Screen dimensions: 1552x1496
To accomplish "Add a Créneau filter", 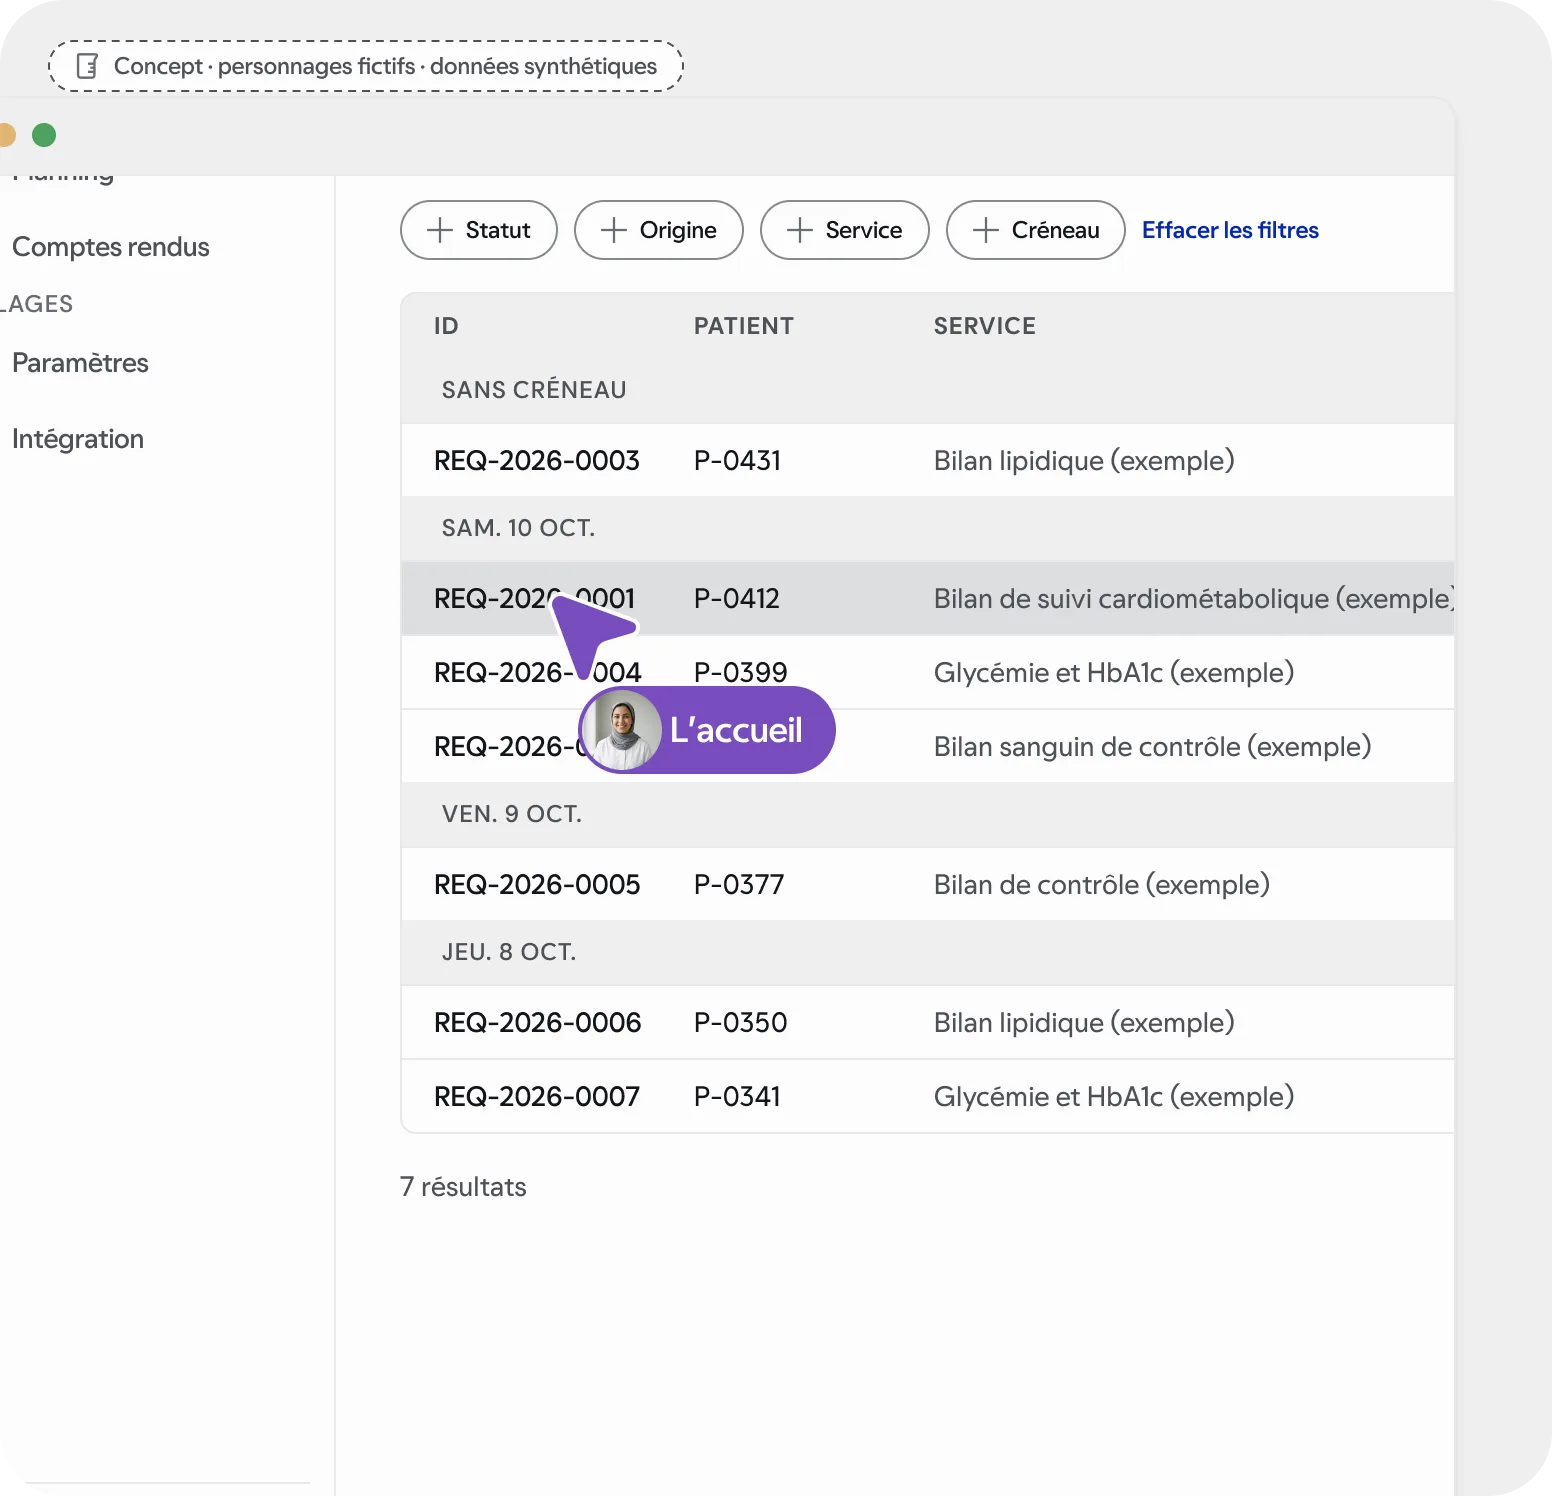I will (x=1036, y=230).
